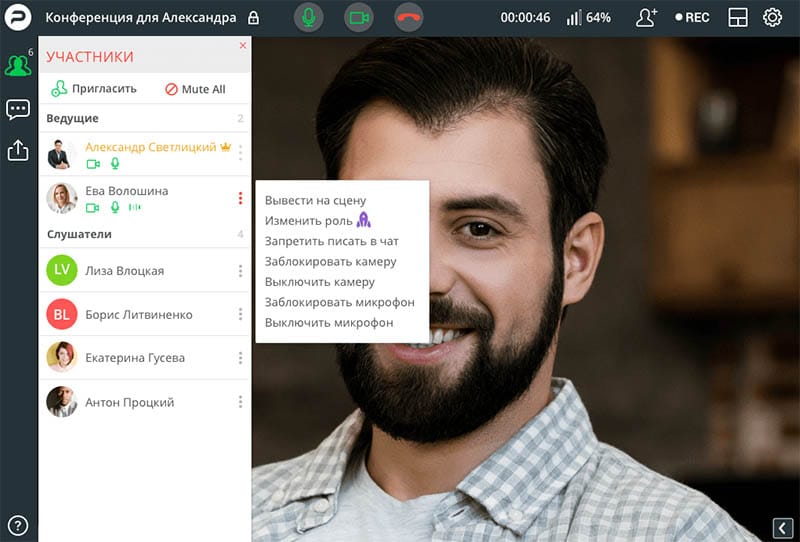This screenshot has height=542, width=800.
Task: End the call with red hang-up button
Action: pyautogui.click(x=409, y=17)
